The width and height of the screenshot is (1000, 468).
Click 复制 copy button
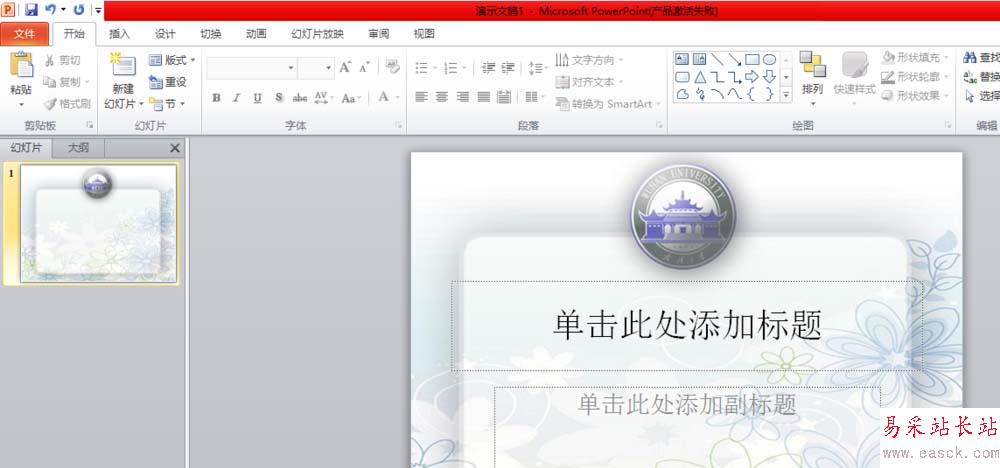(66, 82)
